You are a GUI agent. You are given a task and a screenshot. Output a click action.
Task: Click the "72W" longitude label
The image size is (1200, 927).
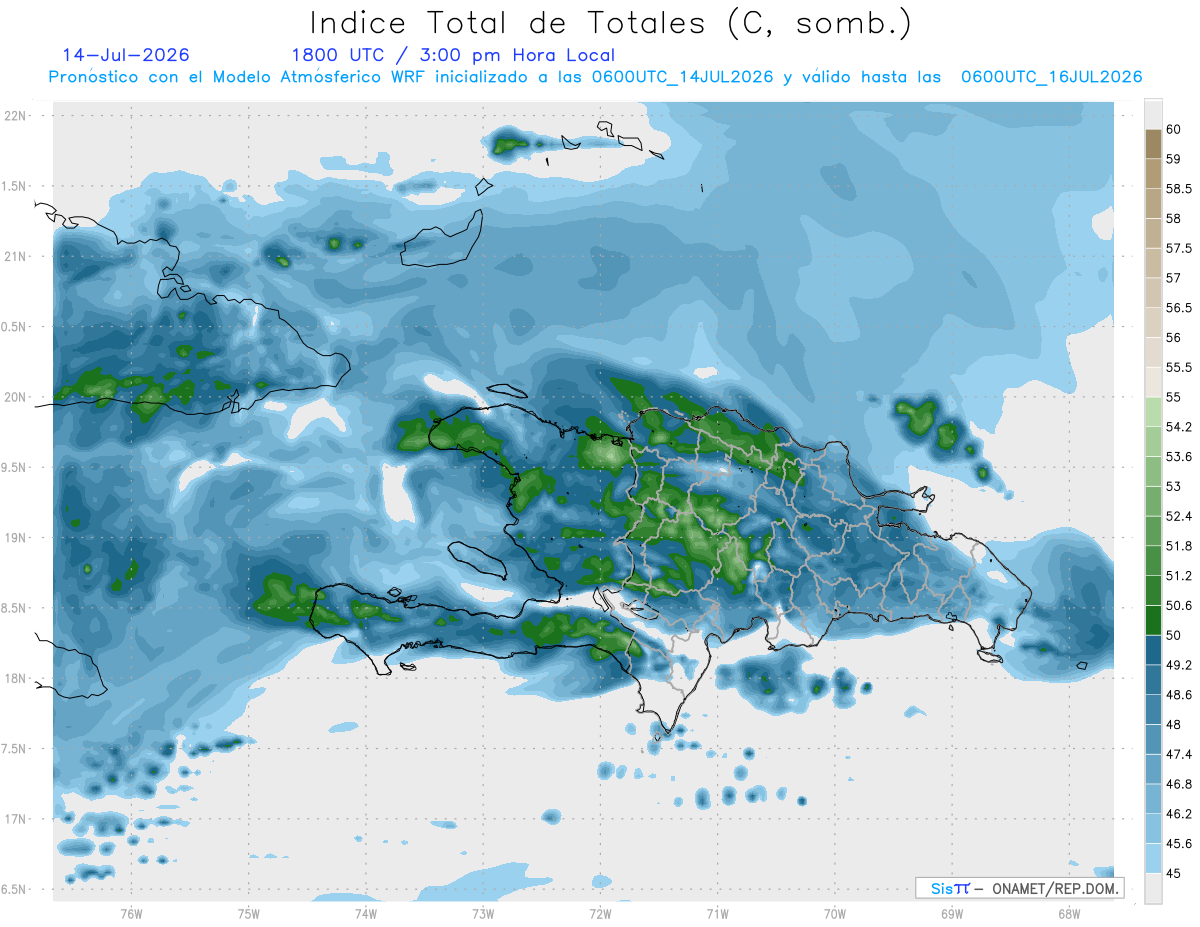point(600,913)
